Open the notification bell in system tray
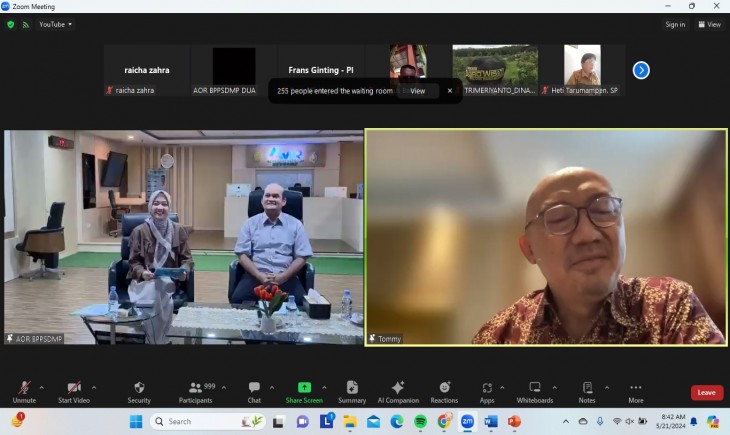 coord(694,421)
